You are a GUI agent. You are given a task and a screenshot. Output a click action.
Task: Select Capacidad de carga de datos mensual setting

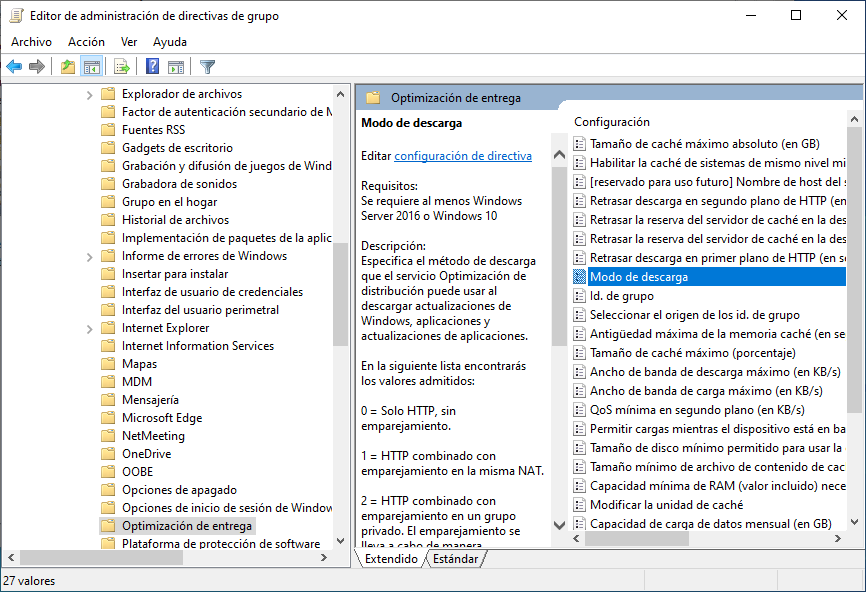[710, 524]
